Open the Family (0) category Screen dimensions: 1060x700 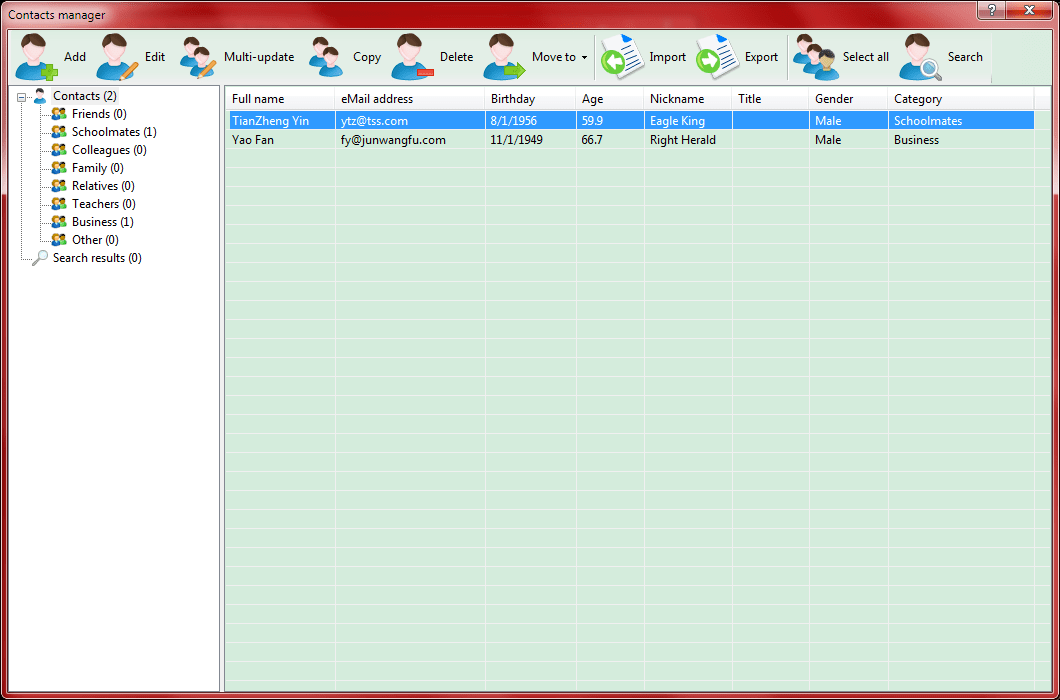point(97,168)
